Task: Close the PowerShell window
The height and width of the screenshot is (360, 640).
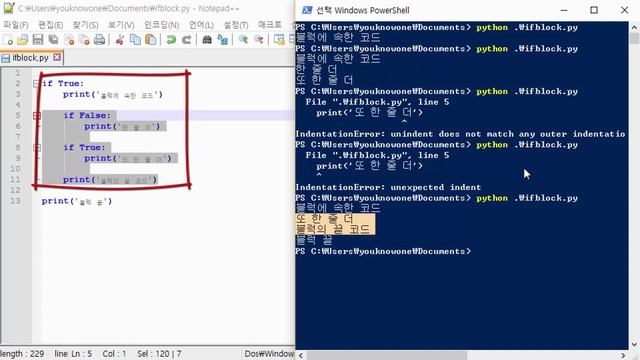Action: tap(624, 10)
